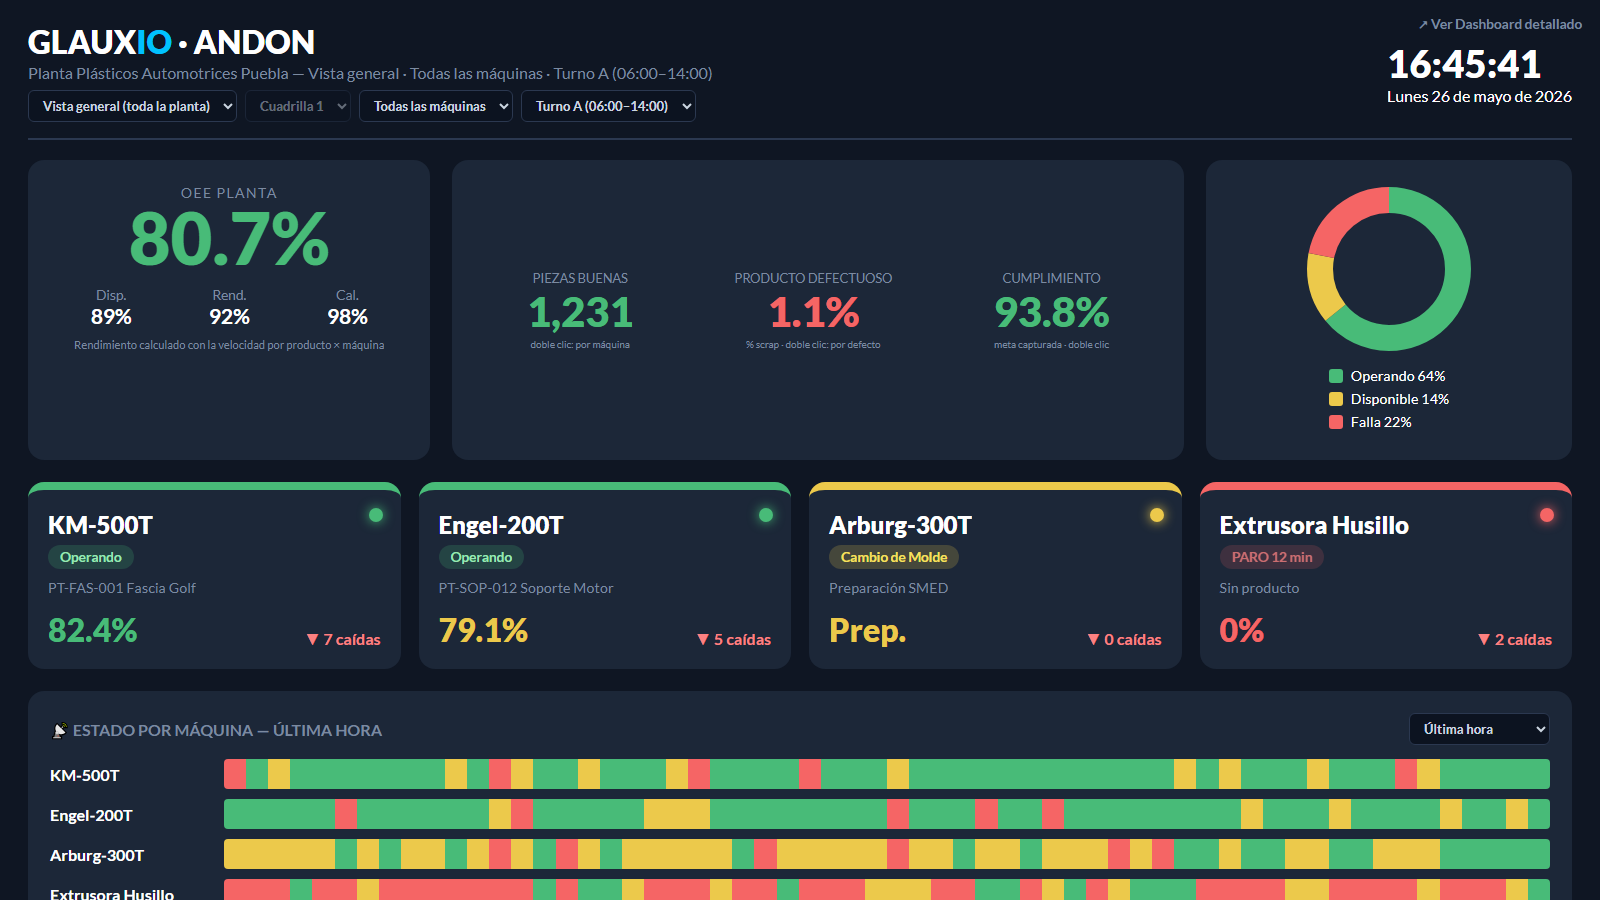Viewport: 1600px width, 900px height.
Task: Click the yellow status dot on Arburg-300T card
Action: [1157, 515]
